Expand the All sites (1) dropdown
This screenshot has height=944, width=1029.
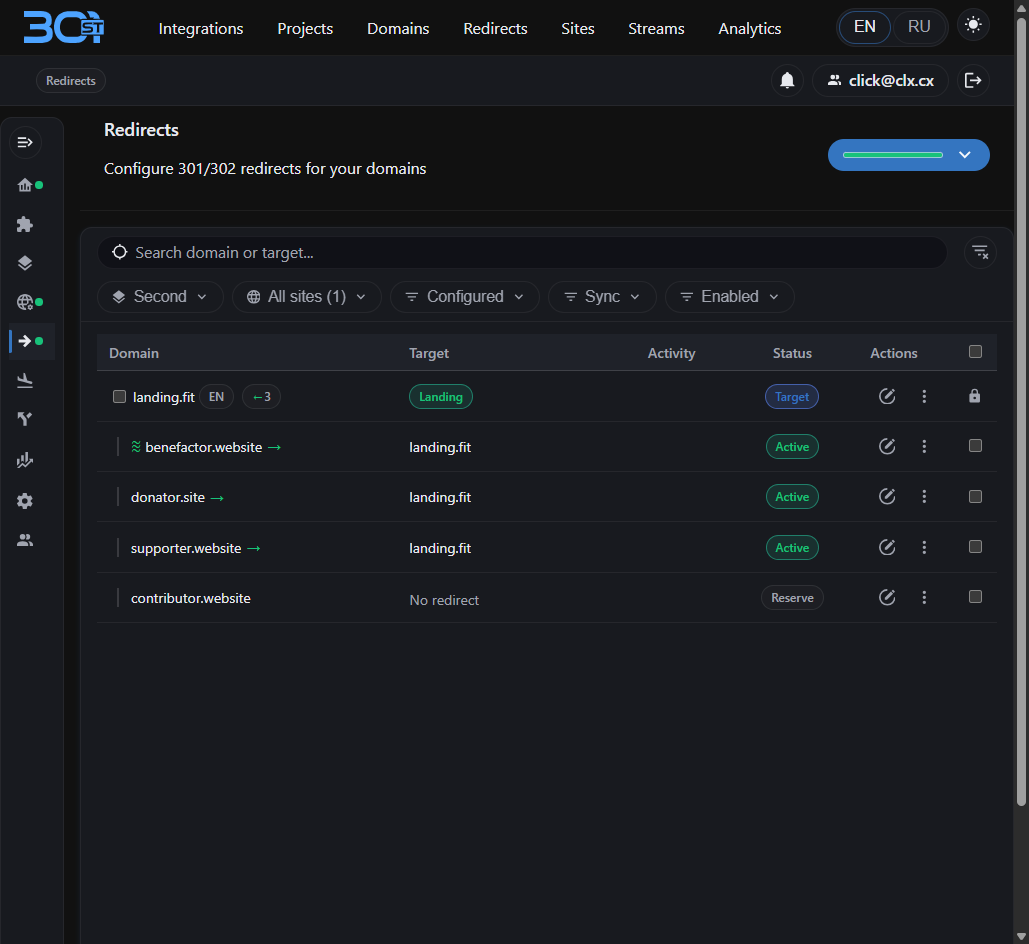307,297
